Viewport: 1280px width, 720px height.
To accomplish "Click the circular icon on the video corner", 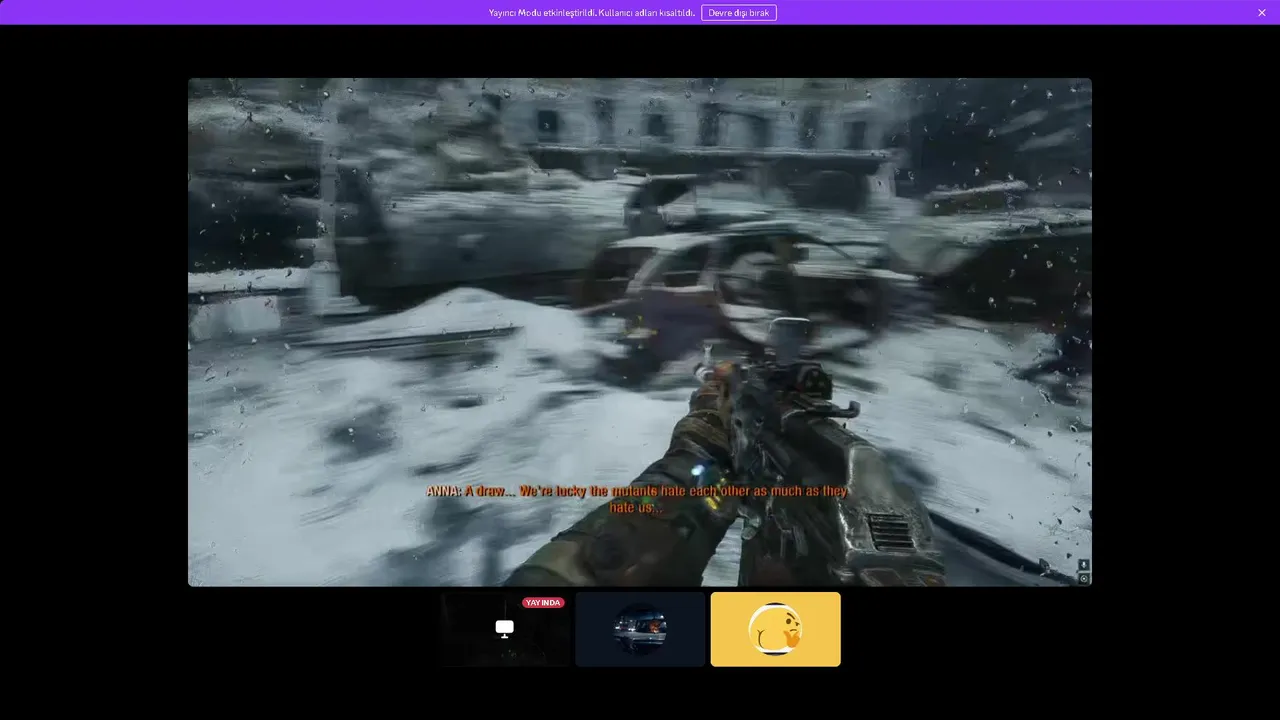I will coord(1084,578).
